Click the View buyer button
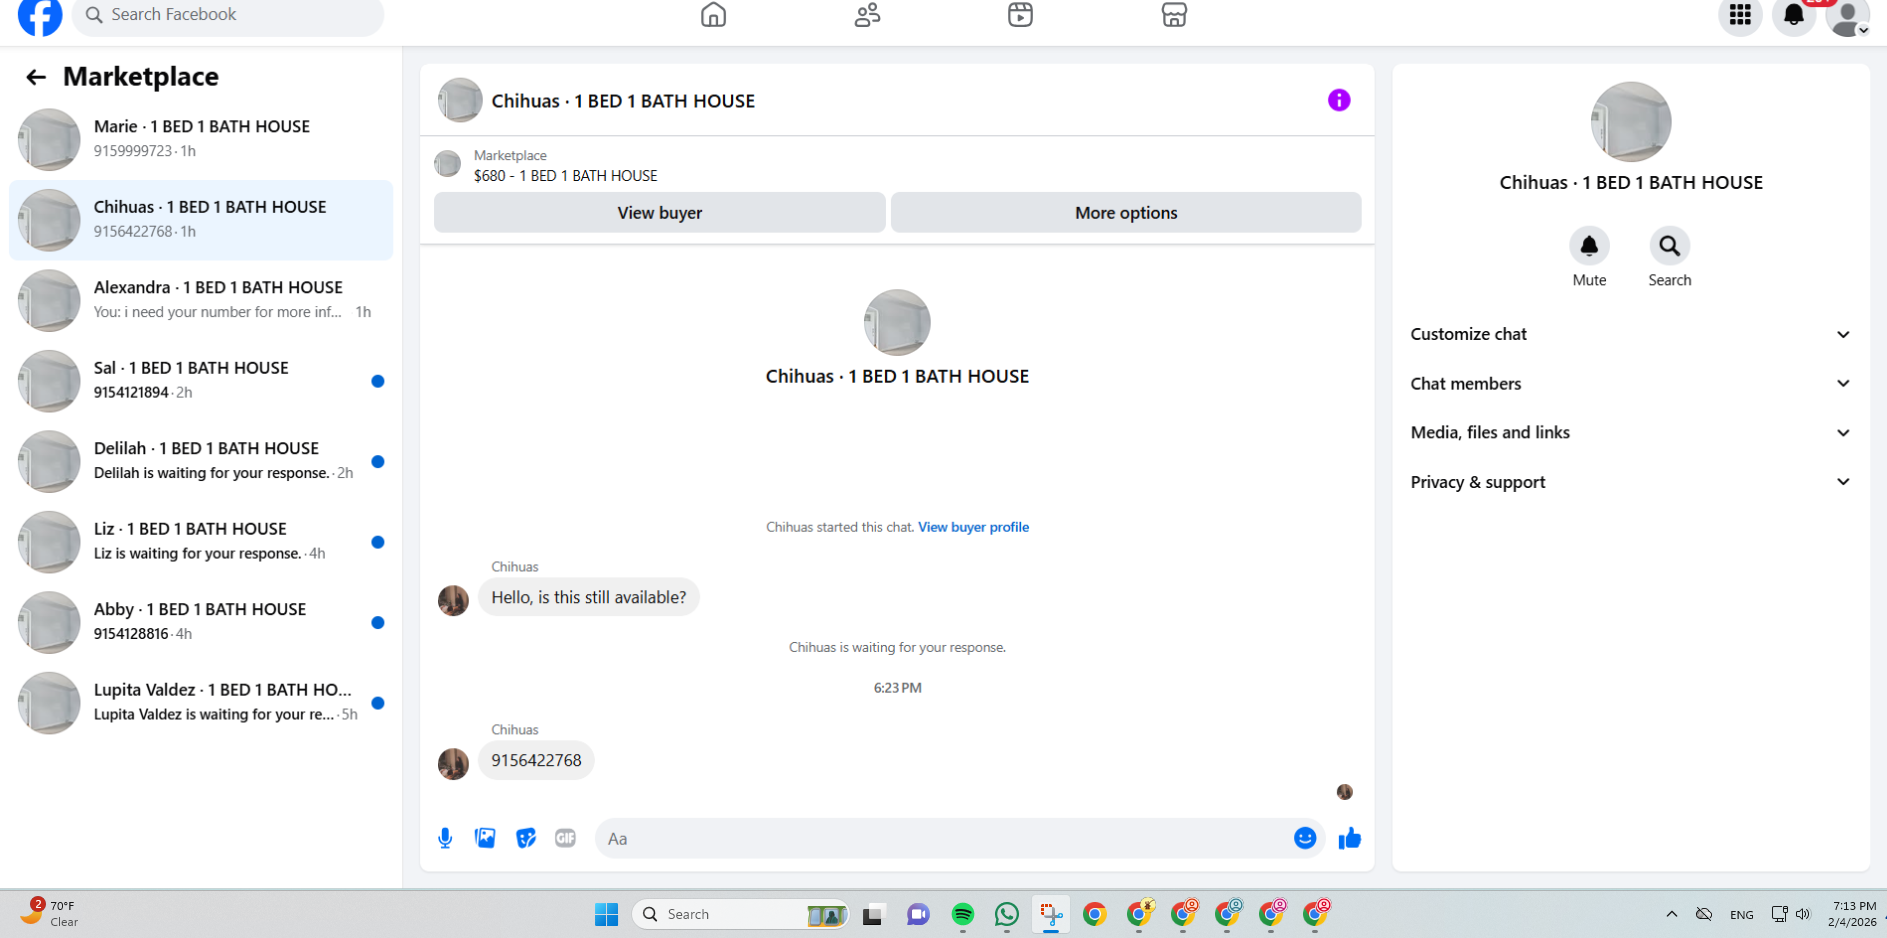This screenshot has height=938, width=1887. click(x=660, y=213)
